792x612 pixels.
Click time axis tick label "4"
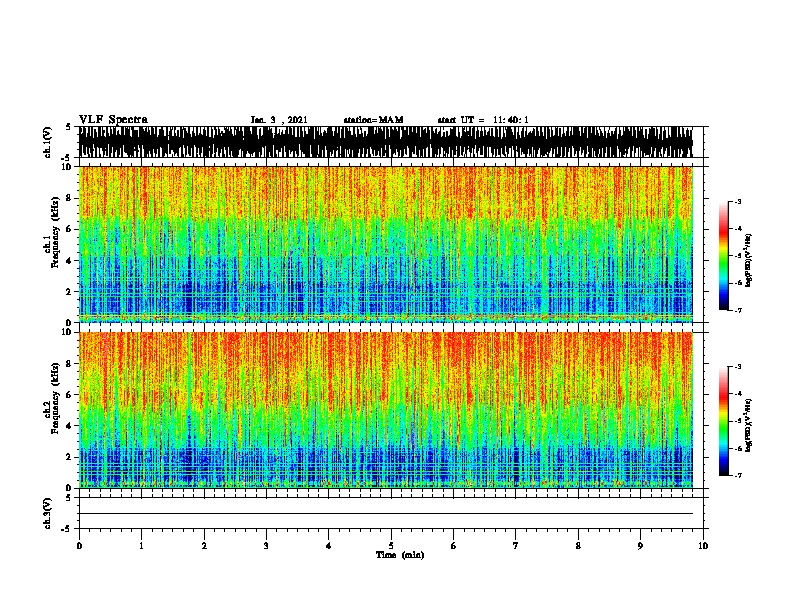click(x=329, y=546)
